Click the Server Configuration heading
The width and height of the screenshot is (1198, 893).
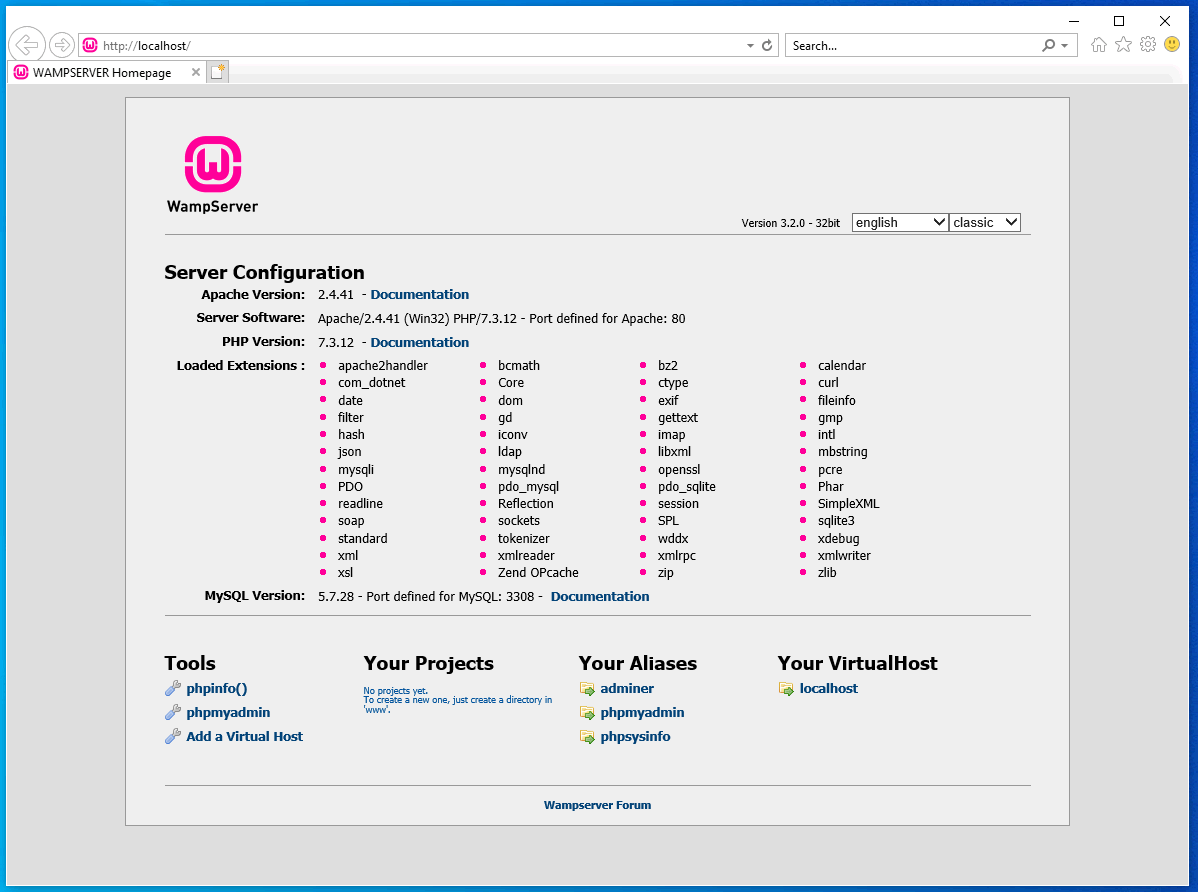point(264,272)
